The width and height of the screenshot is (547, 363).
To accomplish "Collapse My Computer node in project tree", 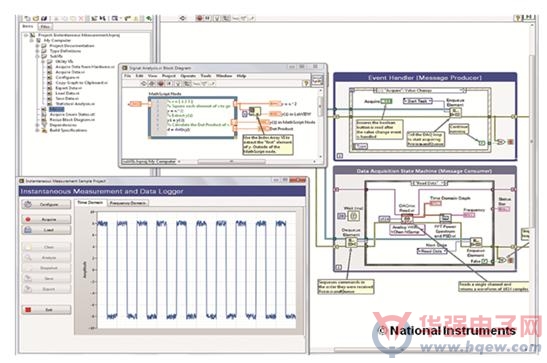I will pyautogui.click(x=32, y=40).
